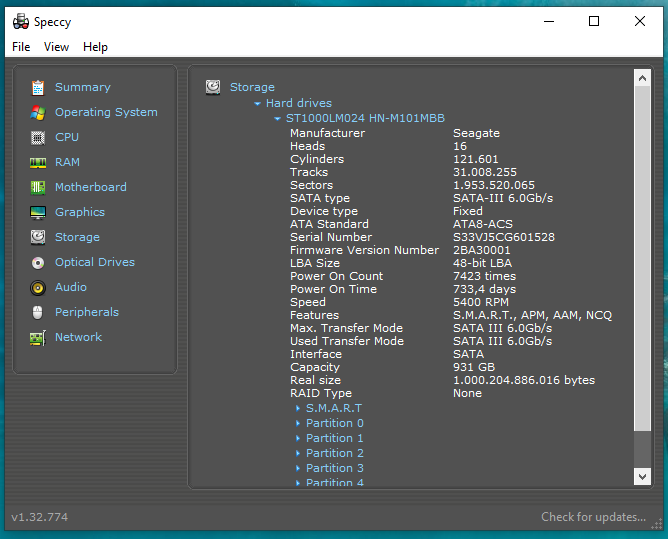The height and width of the screenshot is (539, 668).
Task: Open the View menu
Action: pyautogui.click(x=56, y=47)
